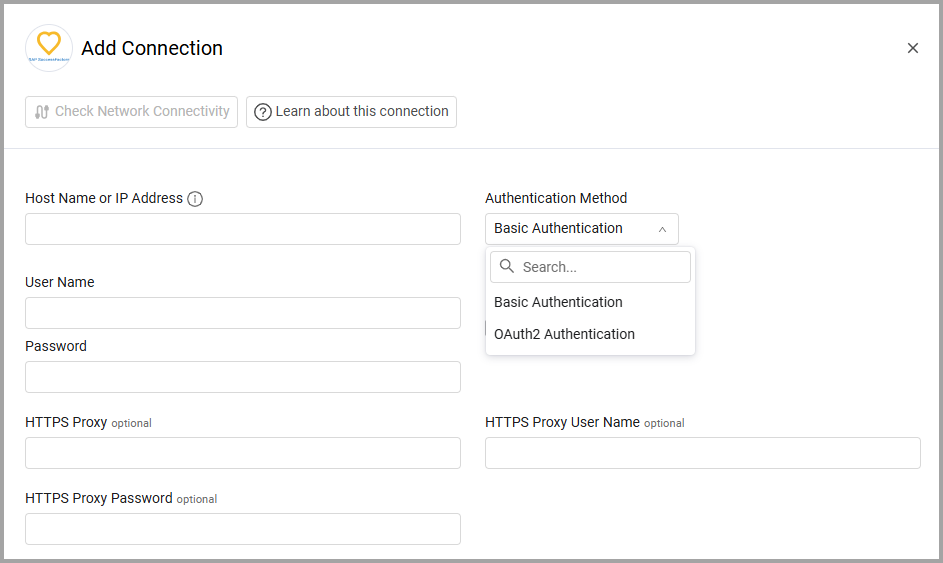943x563 pixels.
Task: Select Basic Authentication from the list
Action: pos(558,302)
